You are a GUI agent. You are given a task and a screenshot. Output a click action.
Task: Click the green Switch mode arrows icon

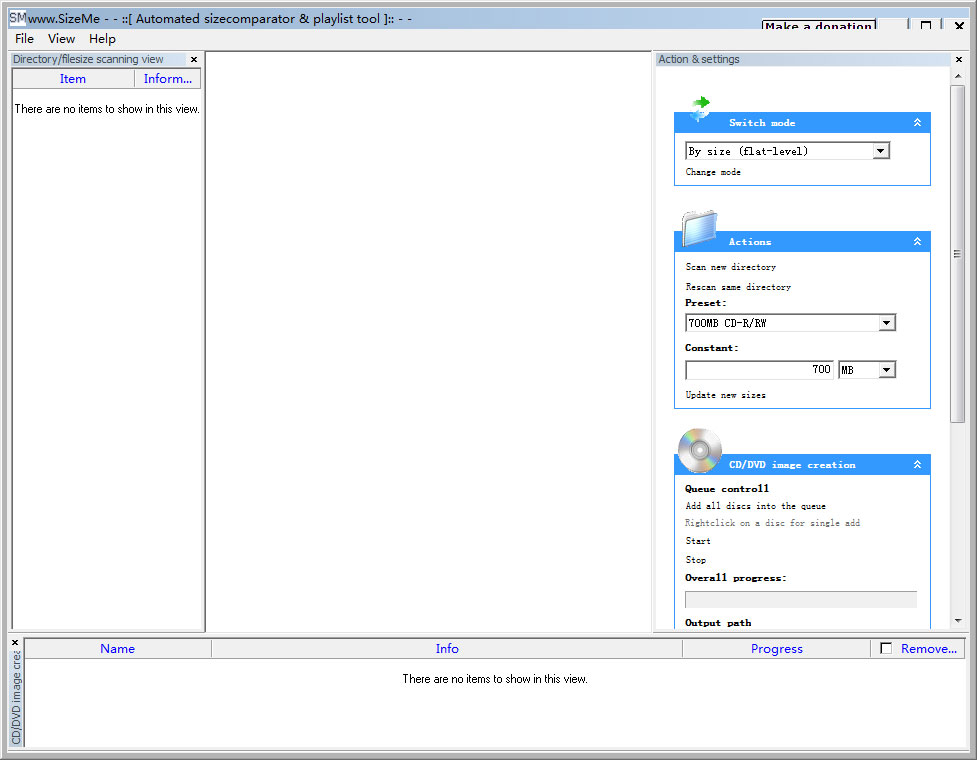(x=700, y=106)
